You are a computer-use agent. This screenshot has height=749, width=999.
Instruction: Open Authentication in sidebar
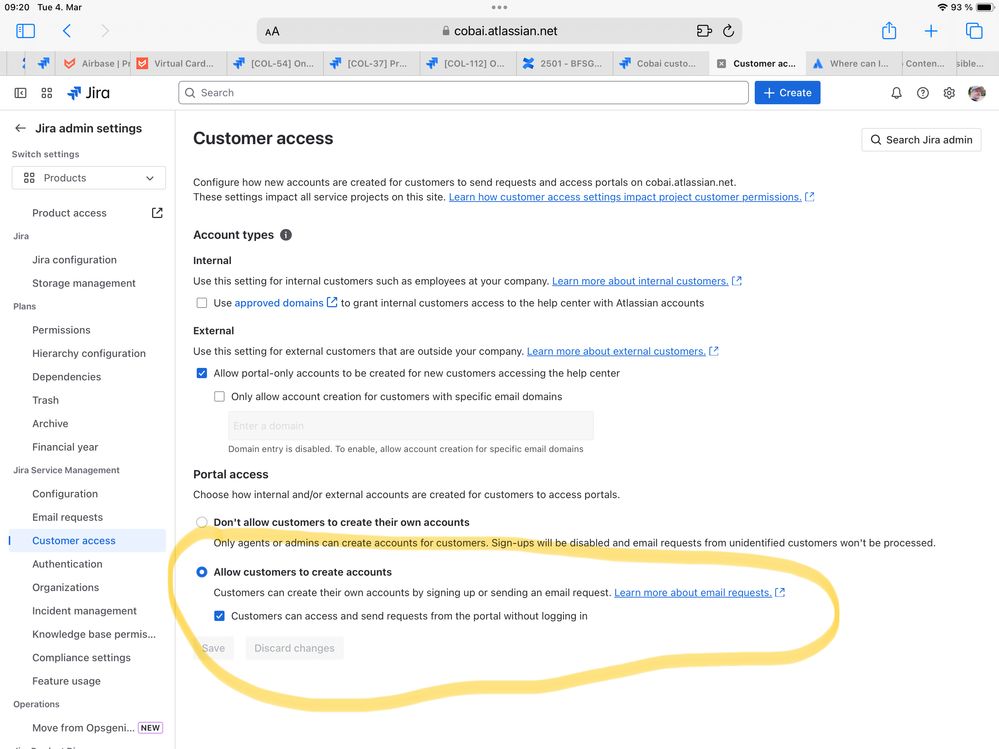pyautogui.click(x=68, y=564)
